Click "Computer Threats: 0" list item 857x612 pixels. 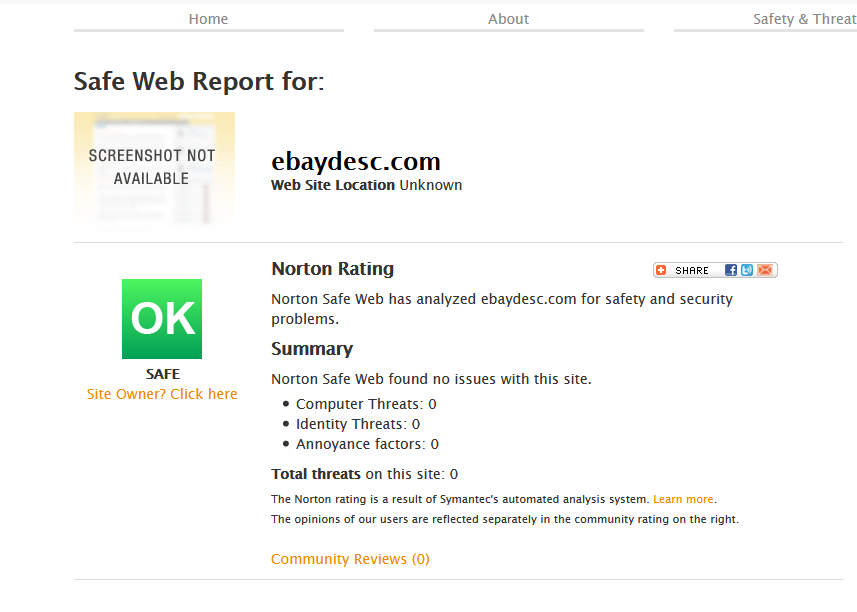[x=366, y=404]
